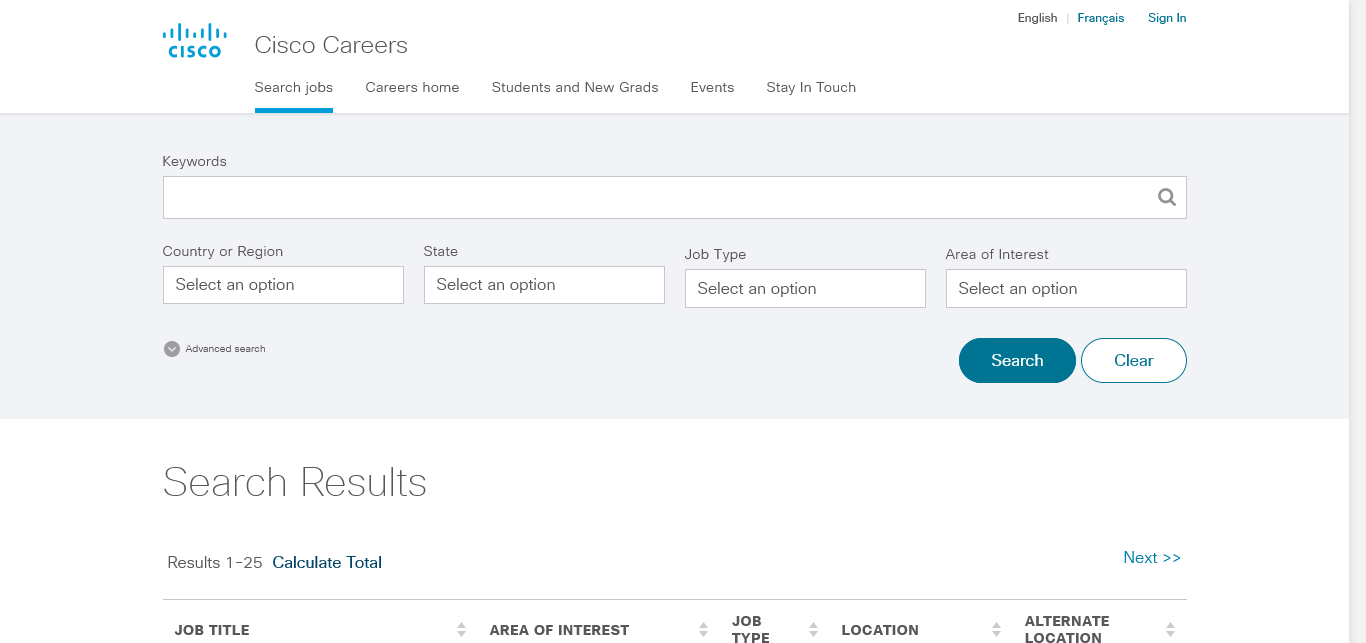Viewport: 1366px width, 643px height.
Task: Open the Job Type dropdown
Action: 805,289
